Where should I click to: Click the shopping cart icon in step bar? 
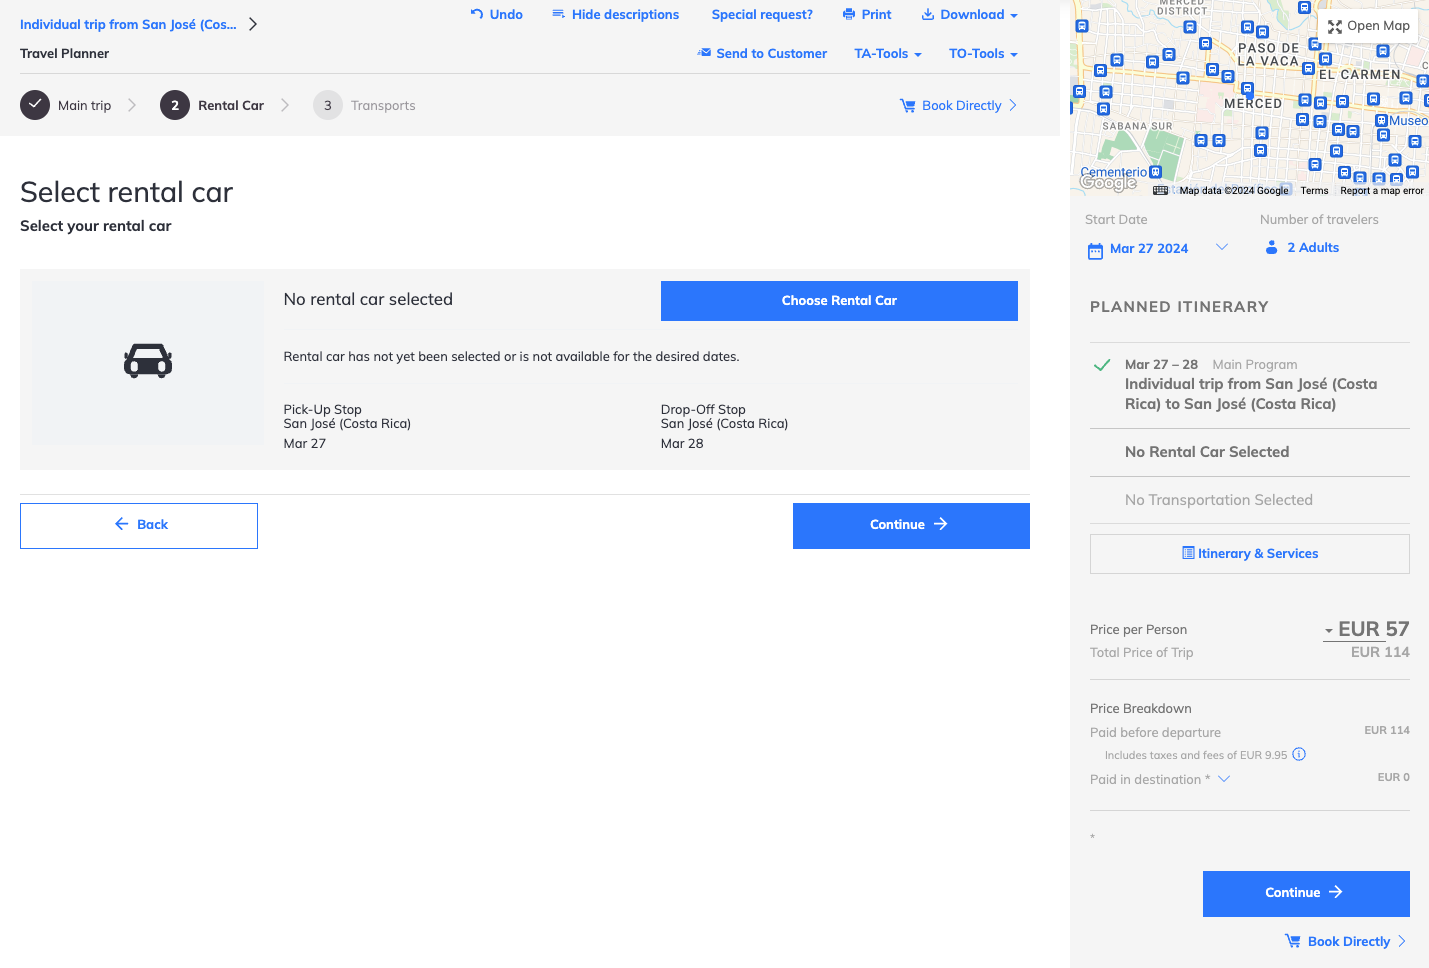[908, 105]
